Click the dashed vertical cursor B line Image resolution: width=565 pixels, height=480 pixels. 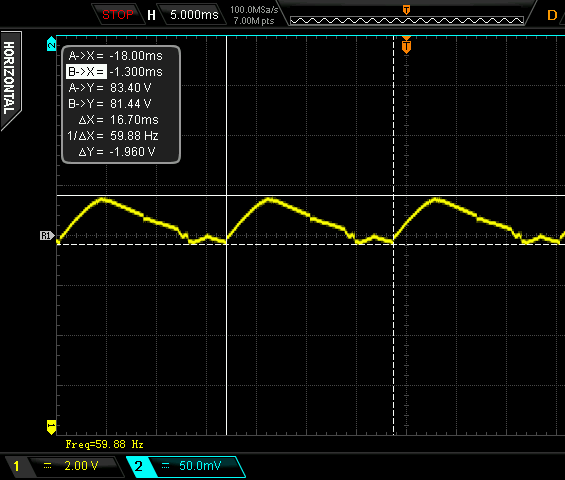393,236
